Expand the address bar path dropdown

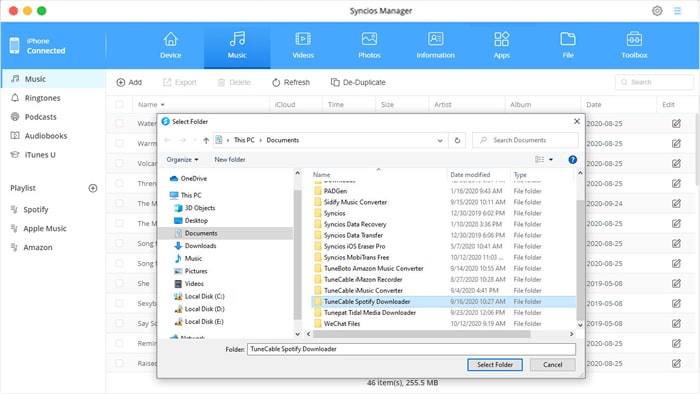pos(440,140)
